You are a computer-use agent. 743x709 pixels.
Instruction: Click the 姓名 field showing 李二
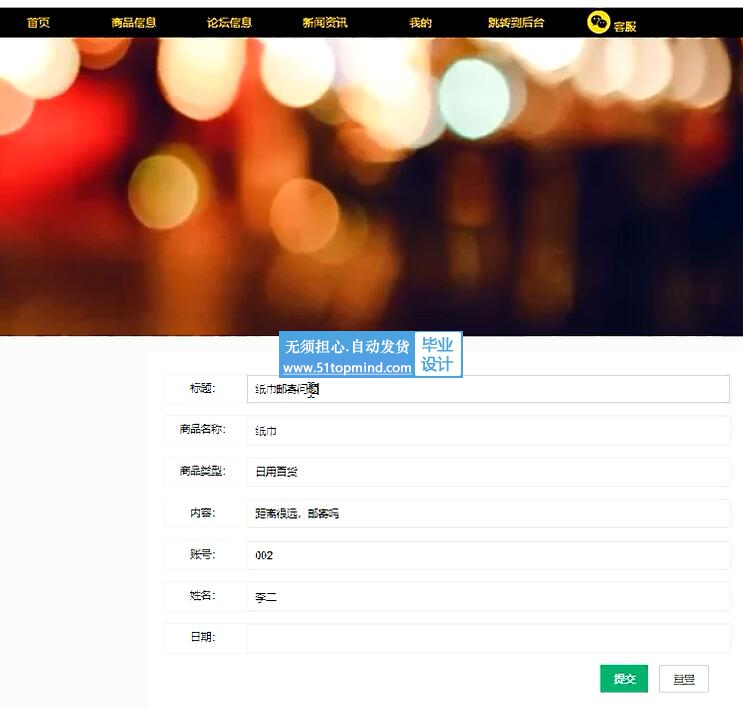coord(488,597)
